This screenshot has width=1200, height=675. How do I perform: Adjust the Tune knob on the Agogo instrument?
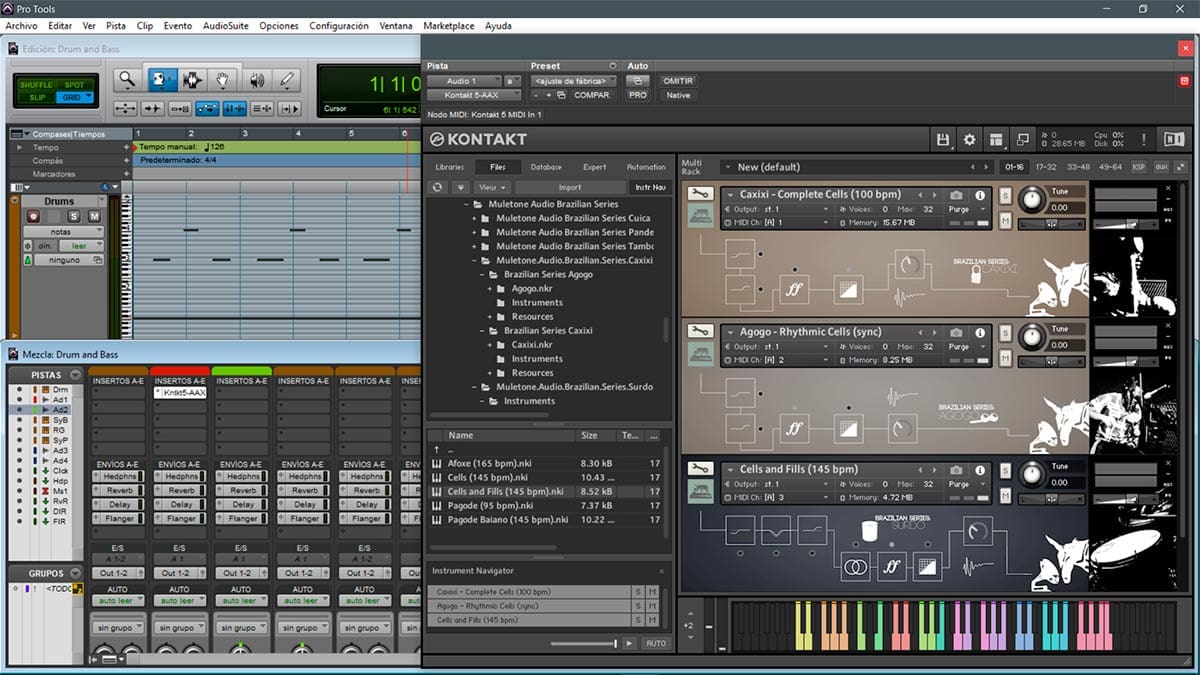(x=1030, y=338)
